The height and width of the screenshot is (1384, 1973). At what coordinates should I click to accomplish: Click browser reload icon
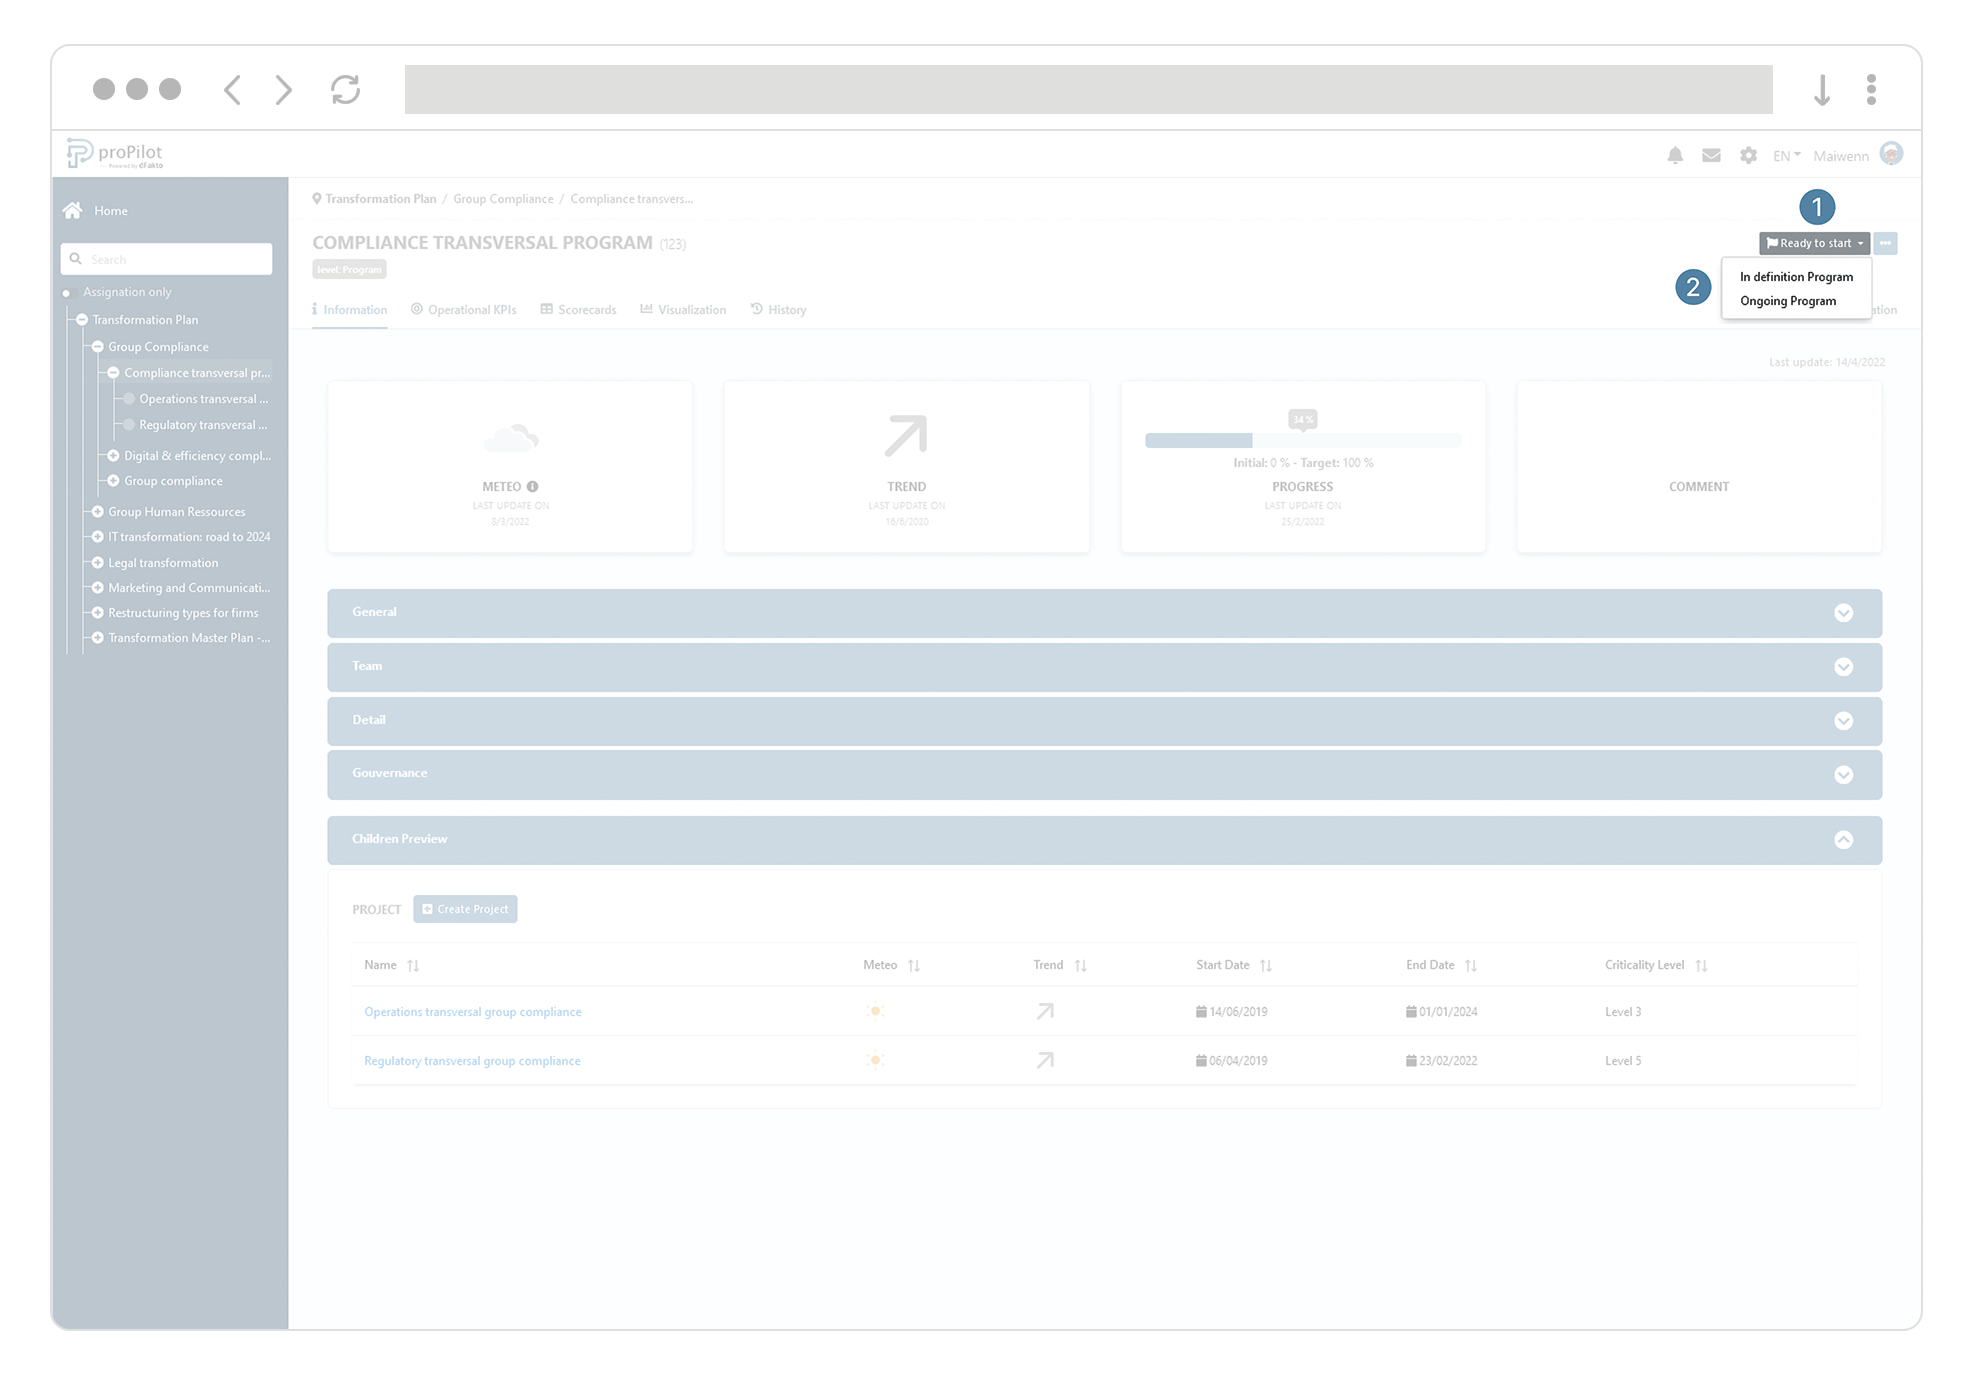click(345, 90)
